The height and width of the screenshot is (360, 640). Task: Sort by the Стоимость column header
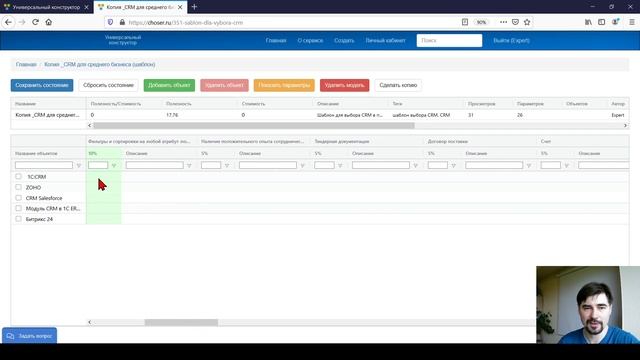(x=253, y=104)
